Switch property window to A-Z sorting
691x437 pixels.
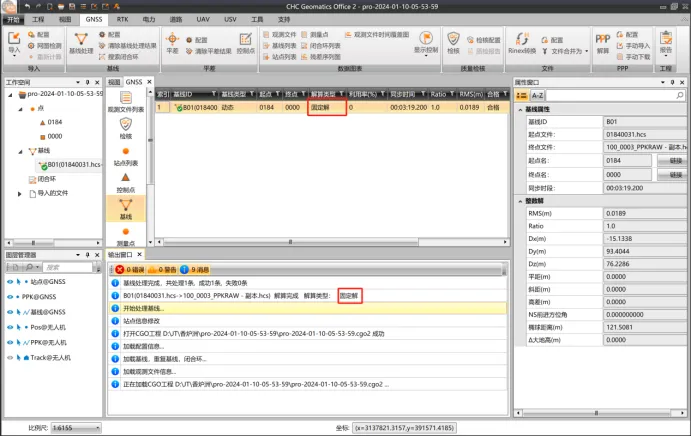coord(537,95)
